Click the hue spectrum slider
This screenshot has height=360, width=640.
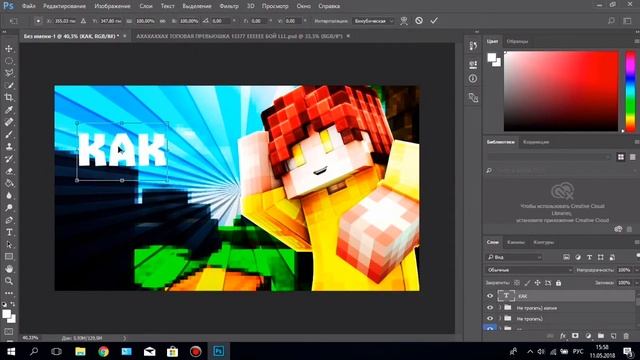click(x=631, y=91)
